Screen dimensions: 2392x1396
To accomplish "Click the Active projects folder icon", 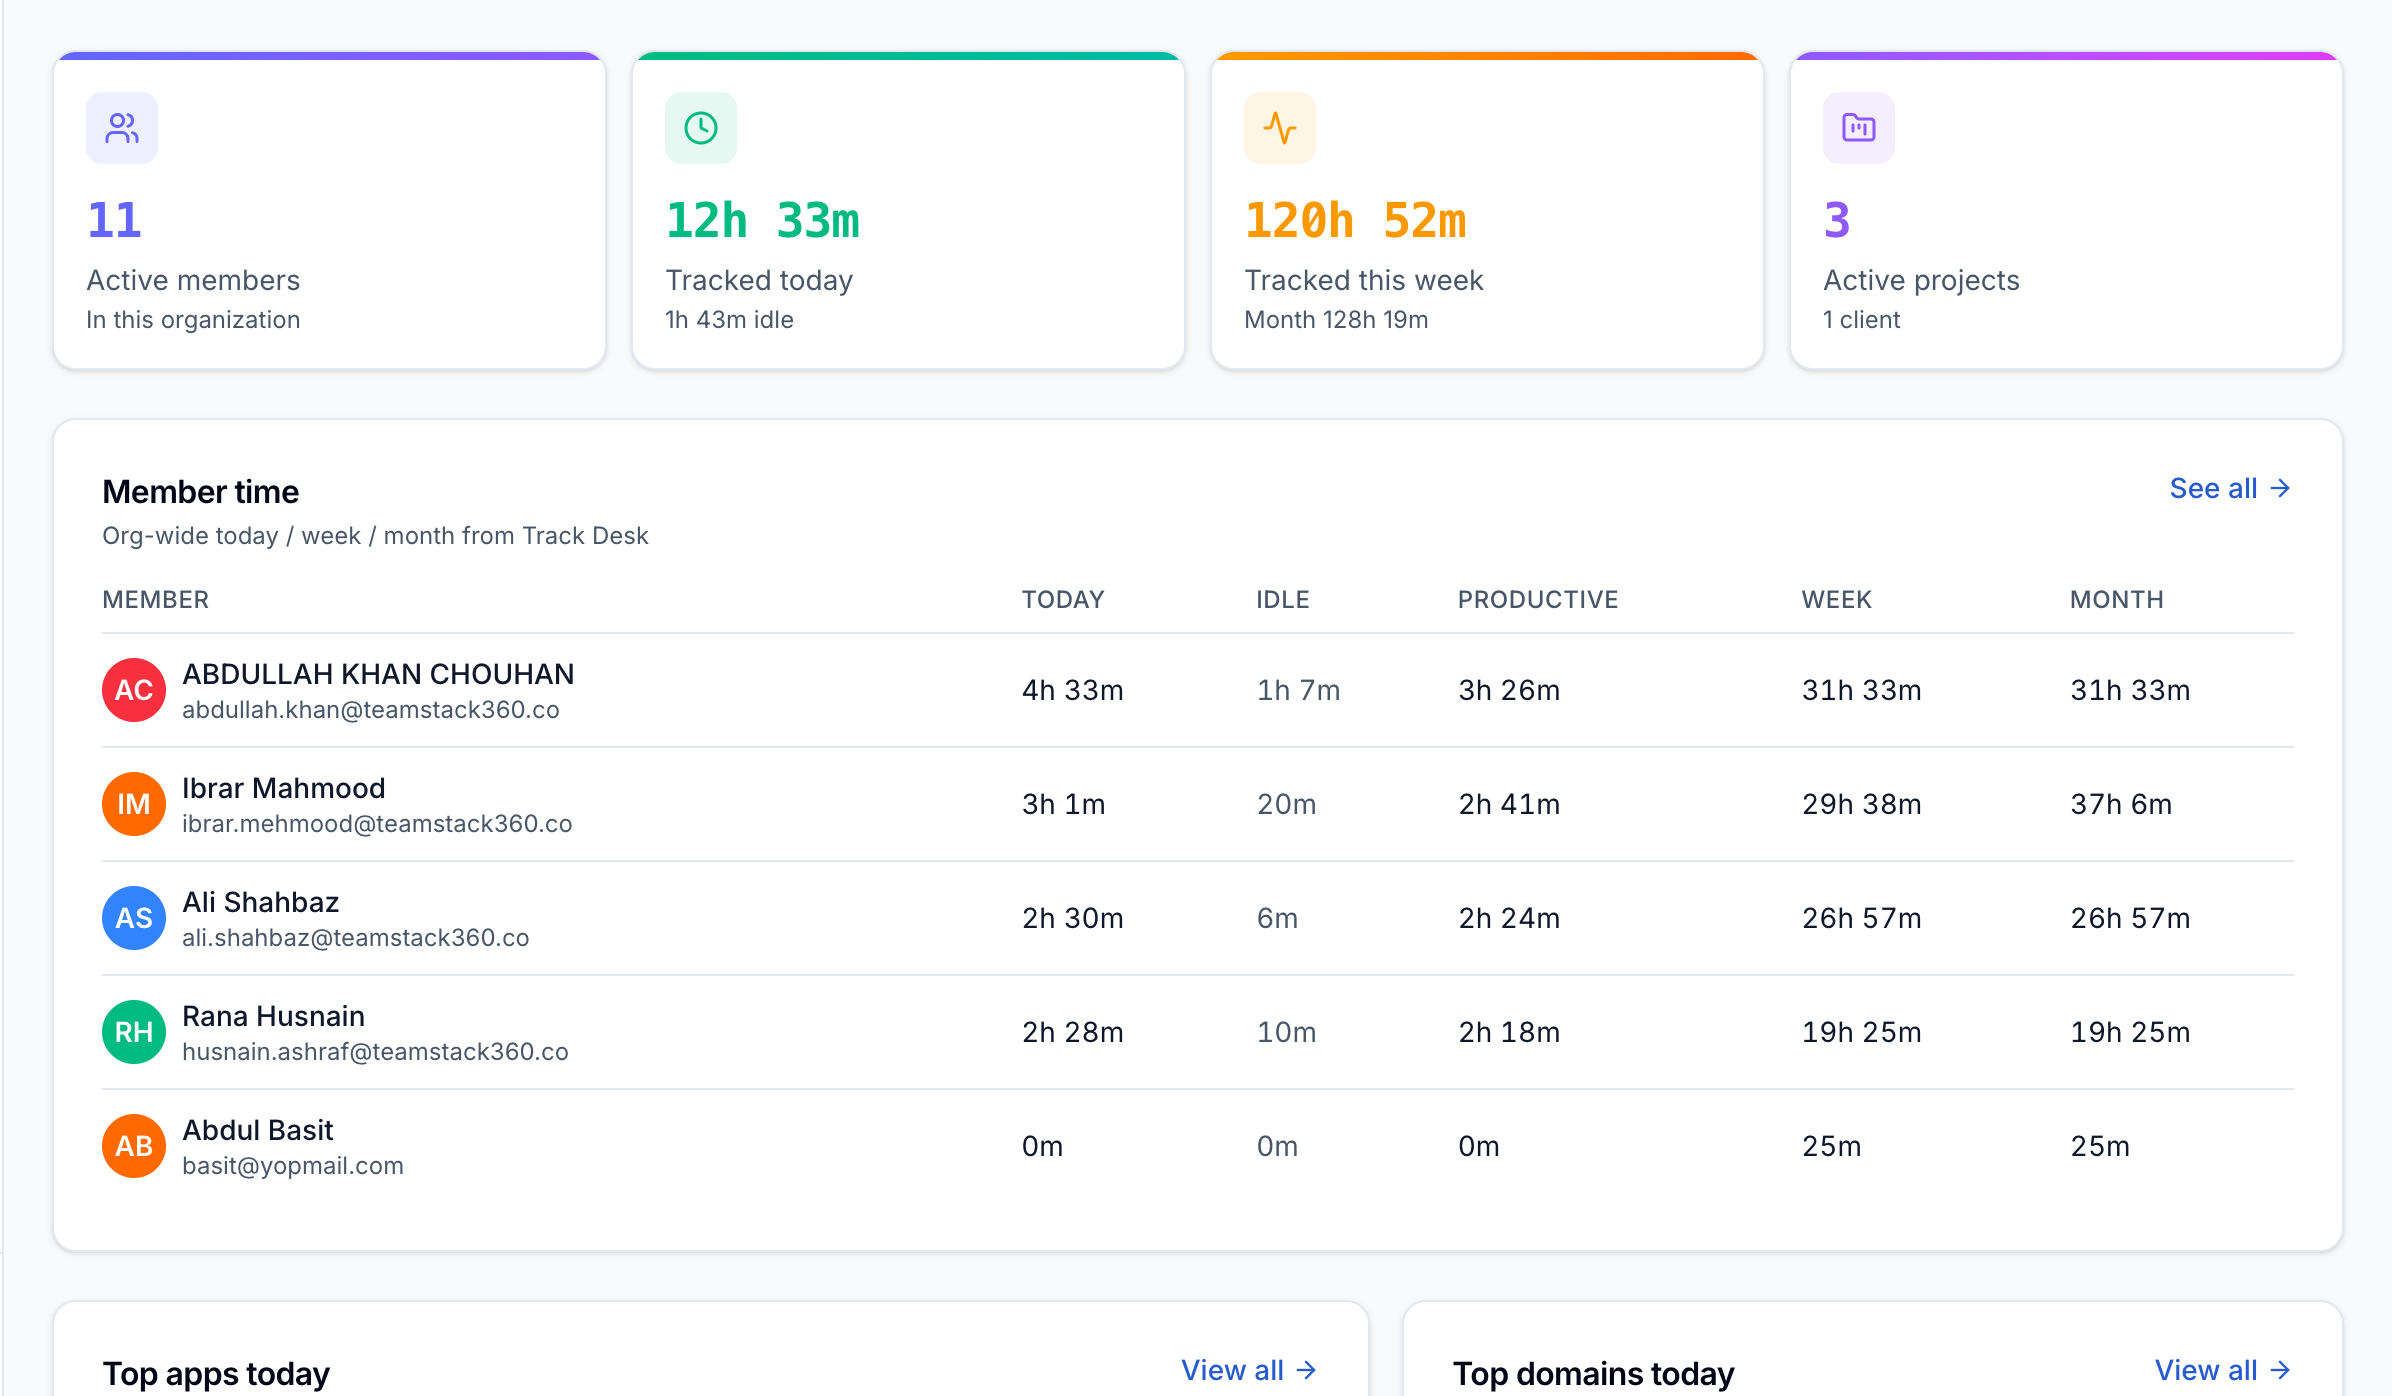I will (x=1859, y=128).
